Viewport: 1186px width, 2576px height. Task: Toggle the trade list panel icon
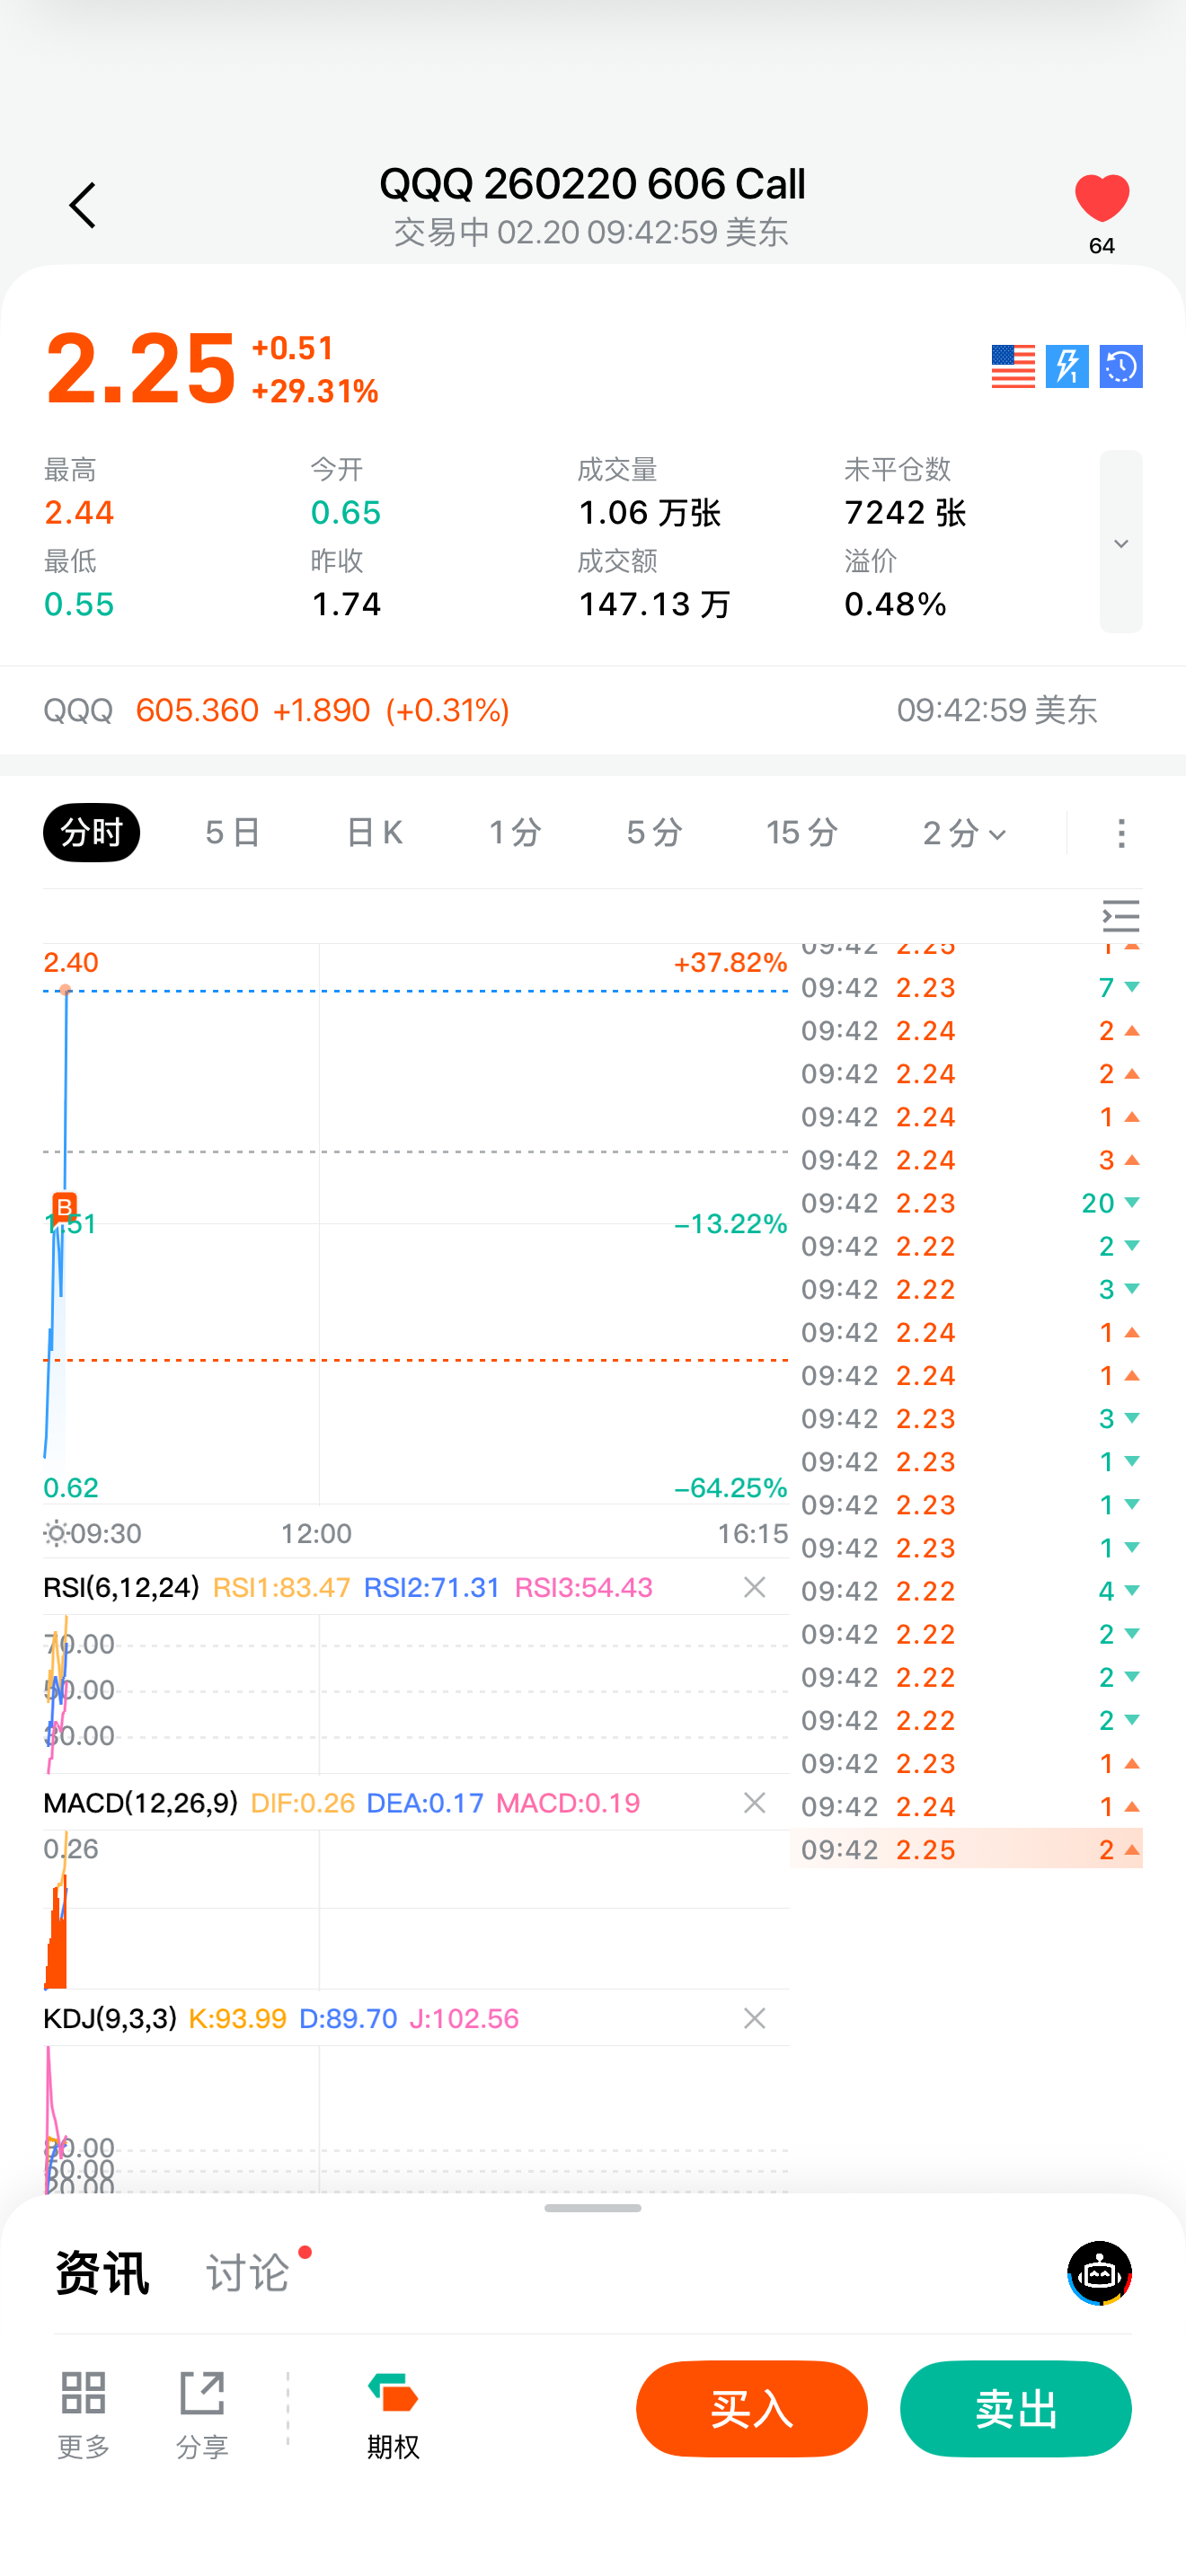[1120, 916]
